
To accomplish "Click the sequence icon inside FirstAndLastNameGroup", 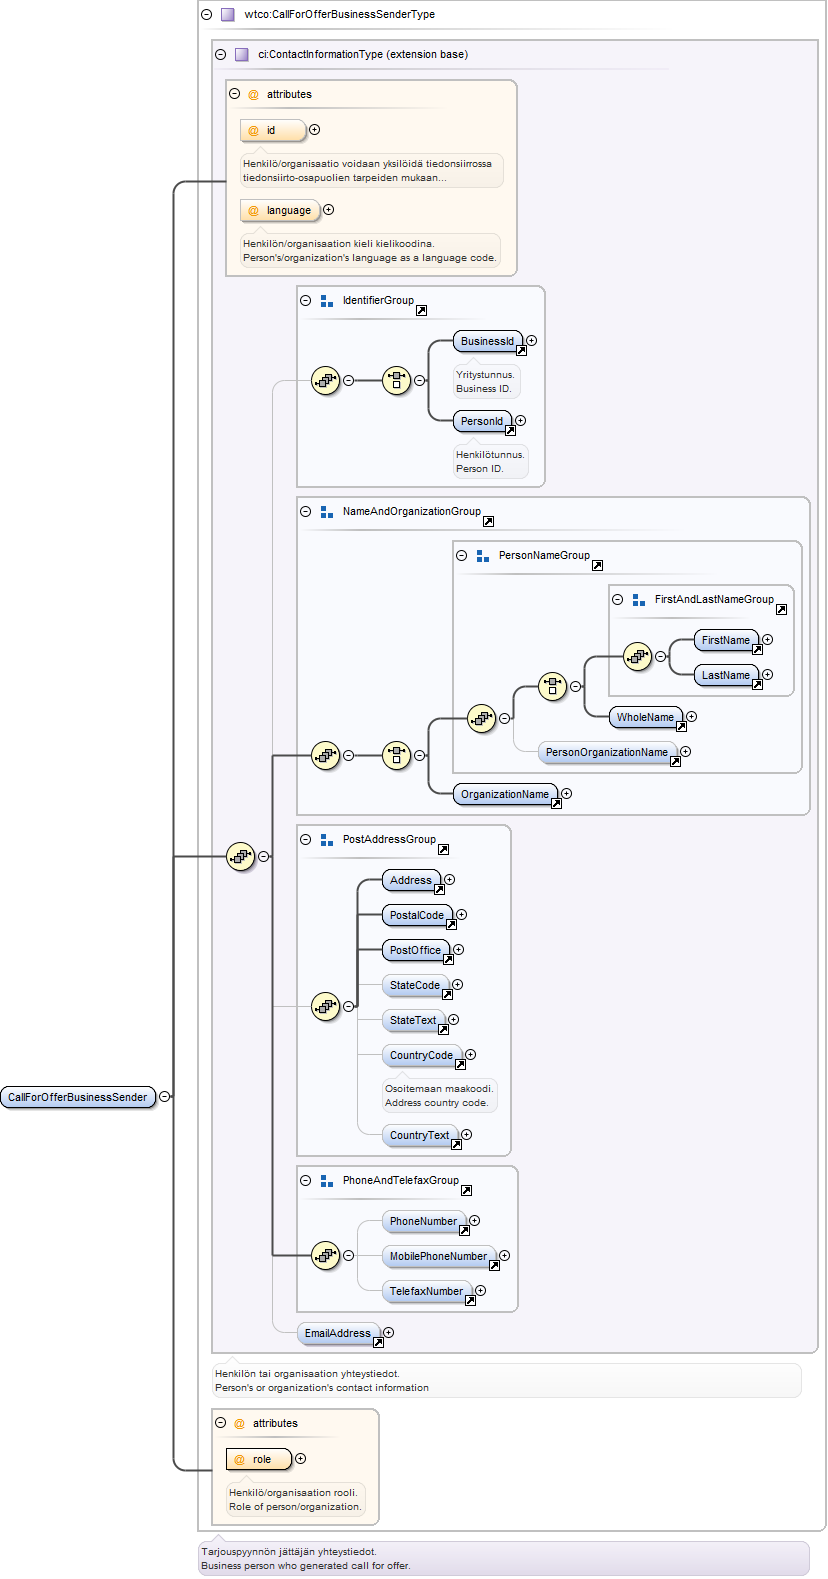I will [638, 657].
